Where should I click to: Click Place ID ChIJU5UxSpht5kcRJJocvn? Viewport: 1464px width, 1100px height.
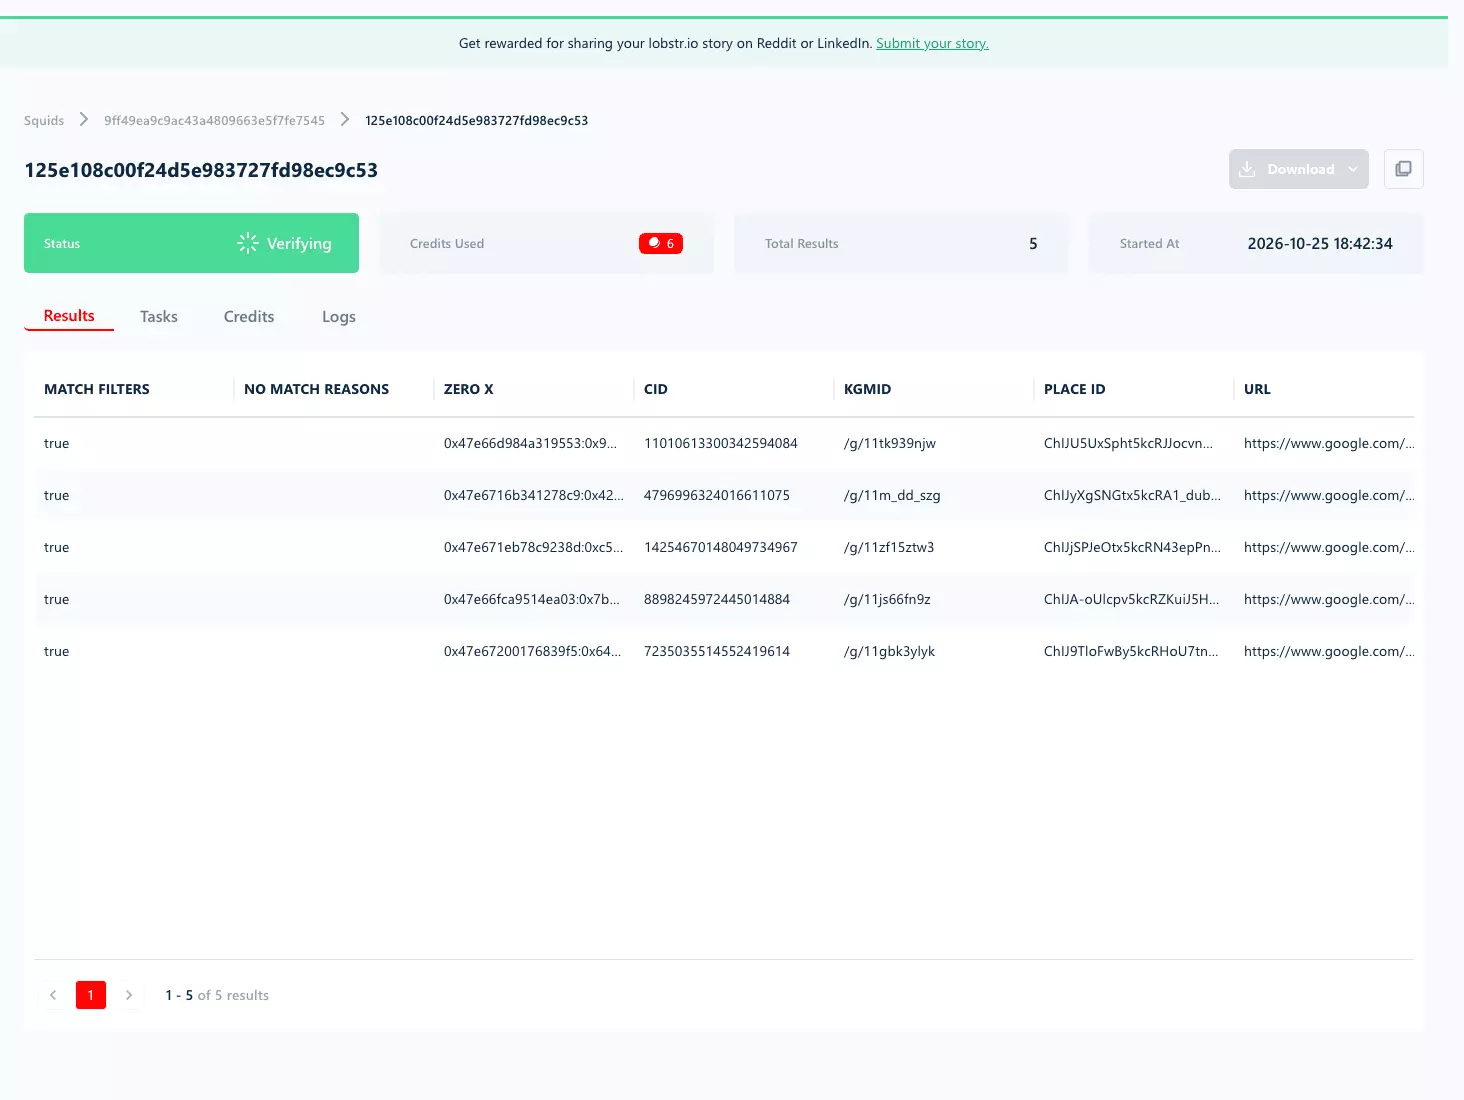coord(1128,443)
